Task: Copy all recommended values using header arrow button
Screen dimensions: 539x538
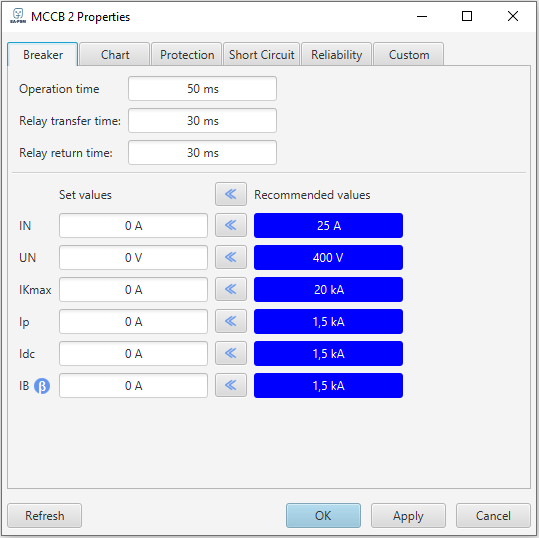Action: (x=231, y=194)
